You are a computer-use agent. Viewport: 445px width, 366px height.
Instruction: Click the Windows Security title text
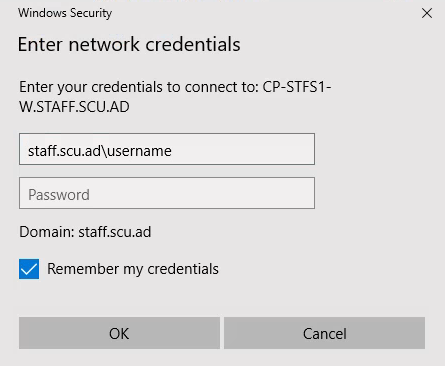coord(65,13)
